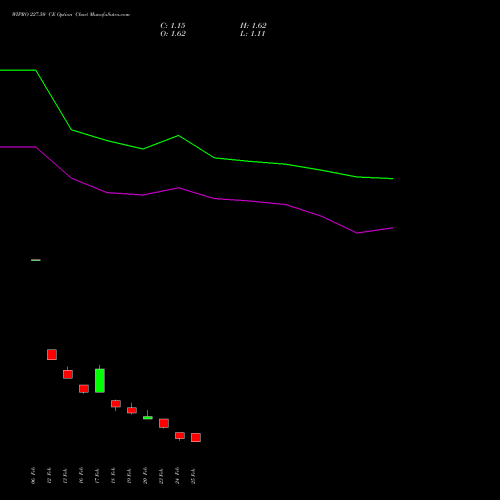Click the '24 Feb' date axis label

[x=177, y=476]
